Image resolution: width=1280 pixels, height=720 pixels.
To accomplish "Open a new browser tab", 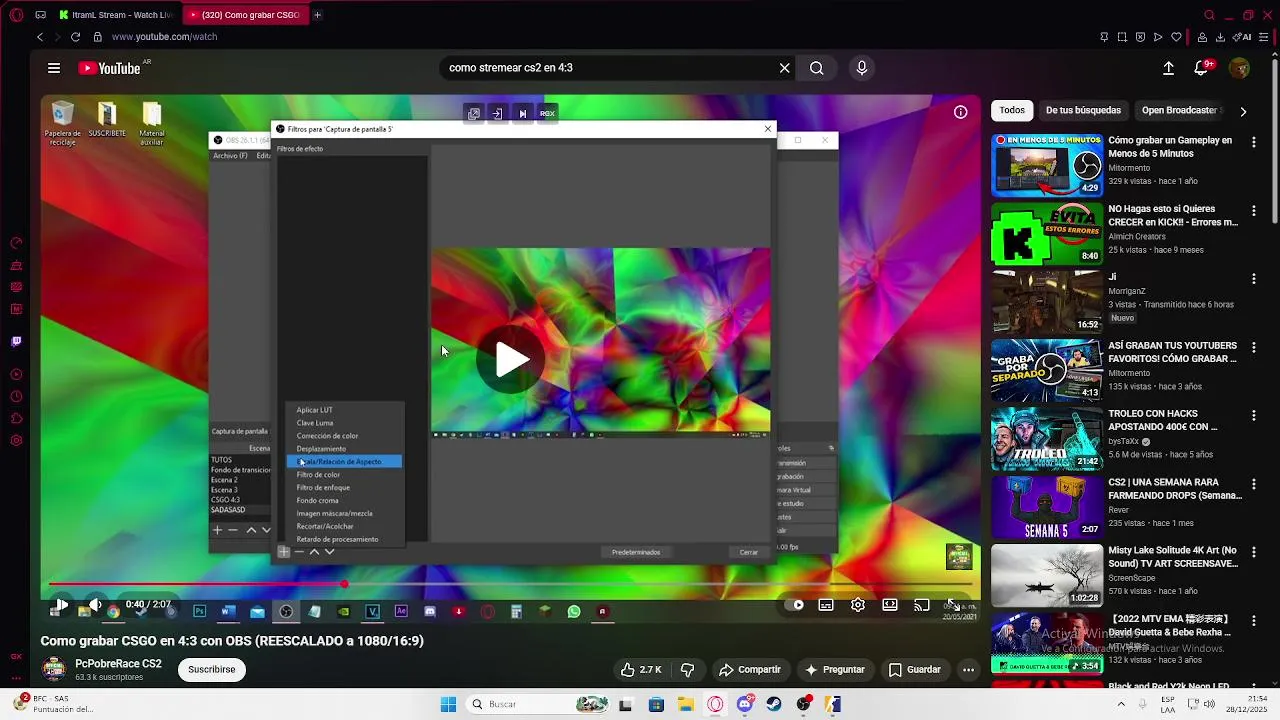I will (317, 15).
